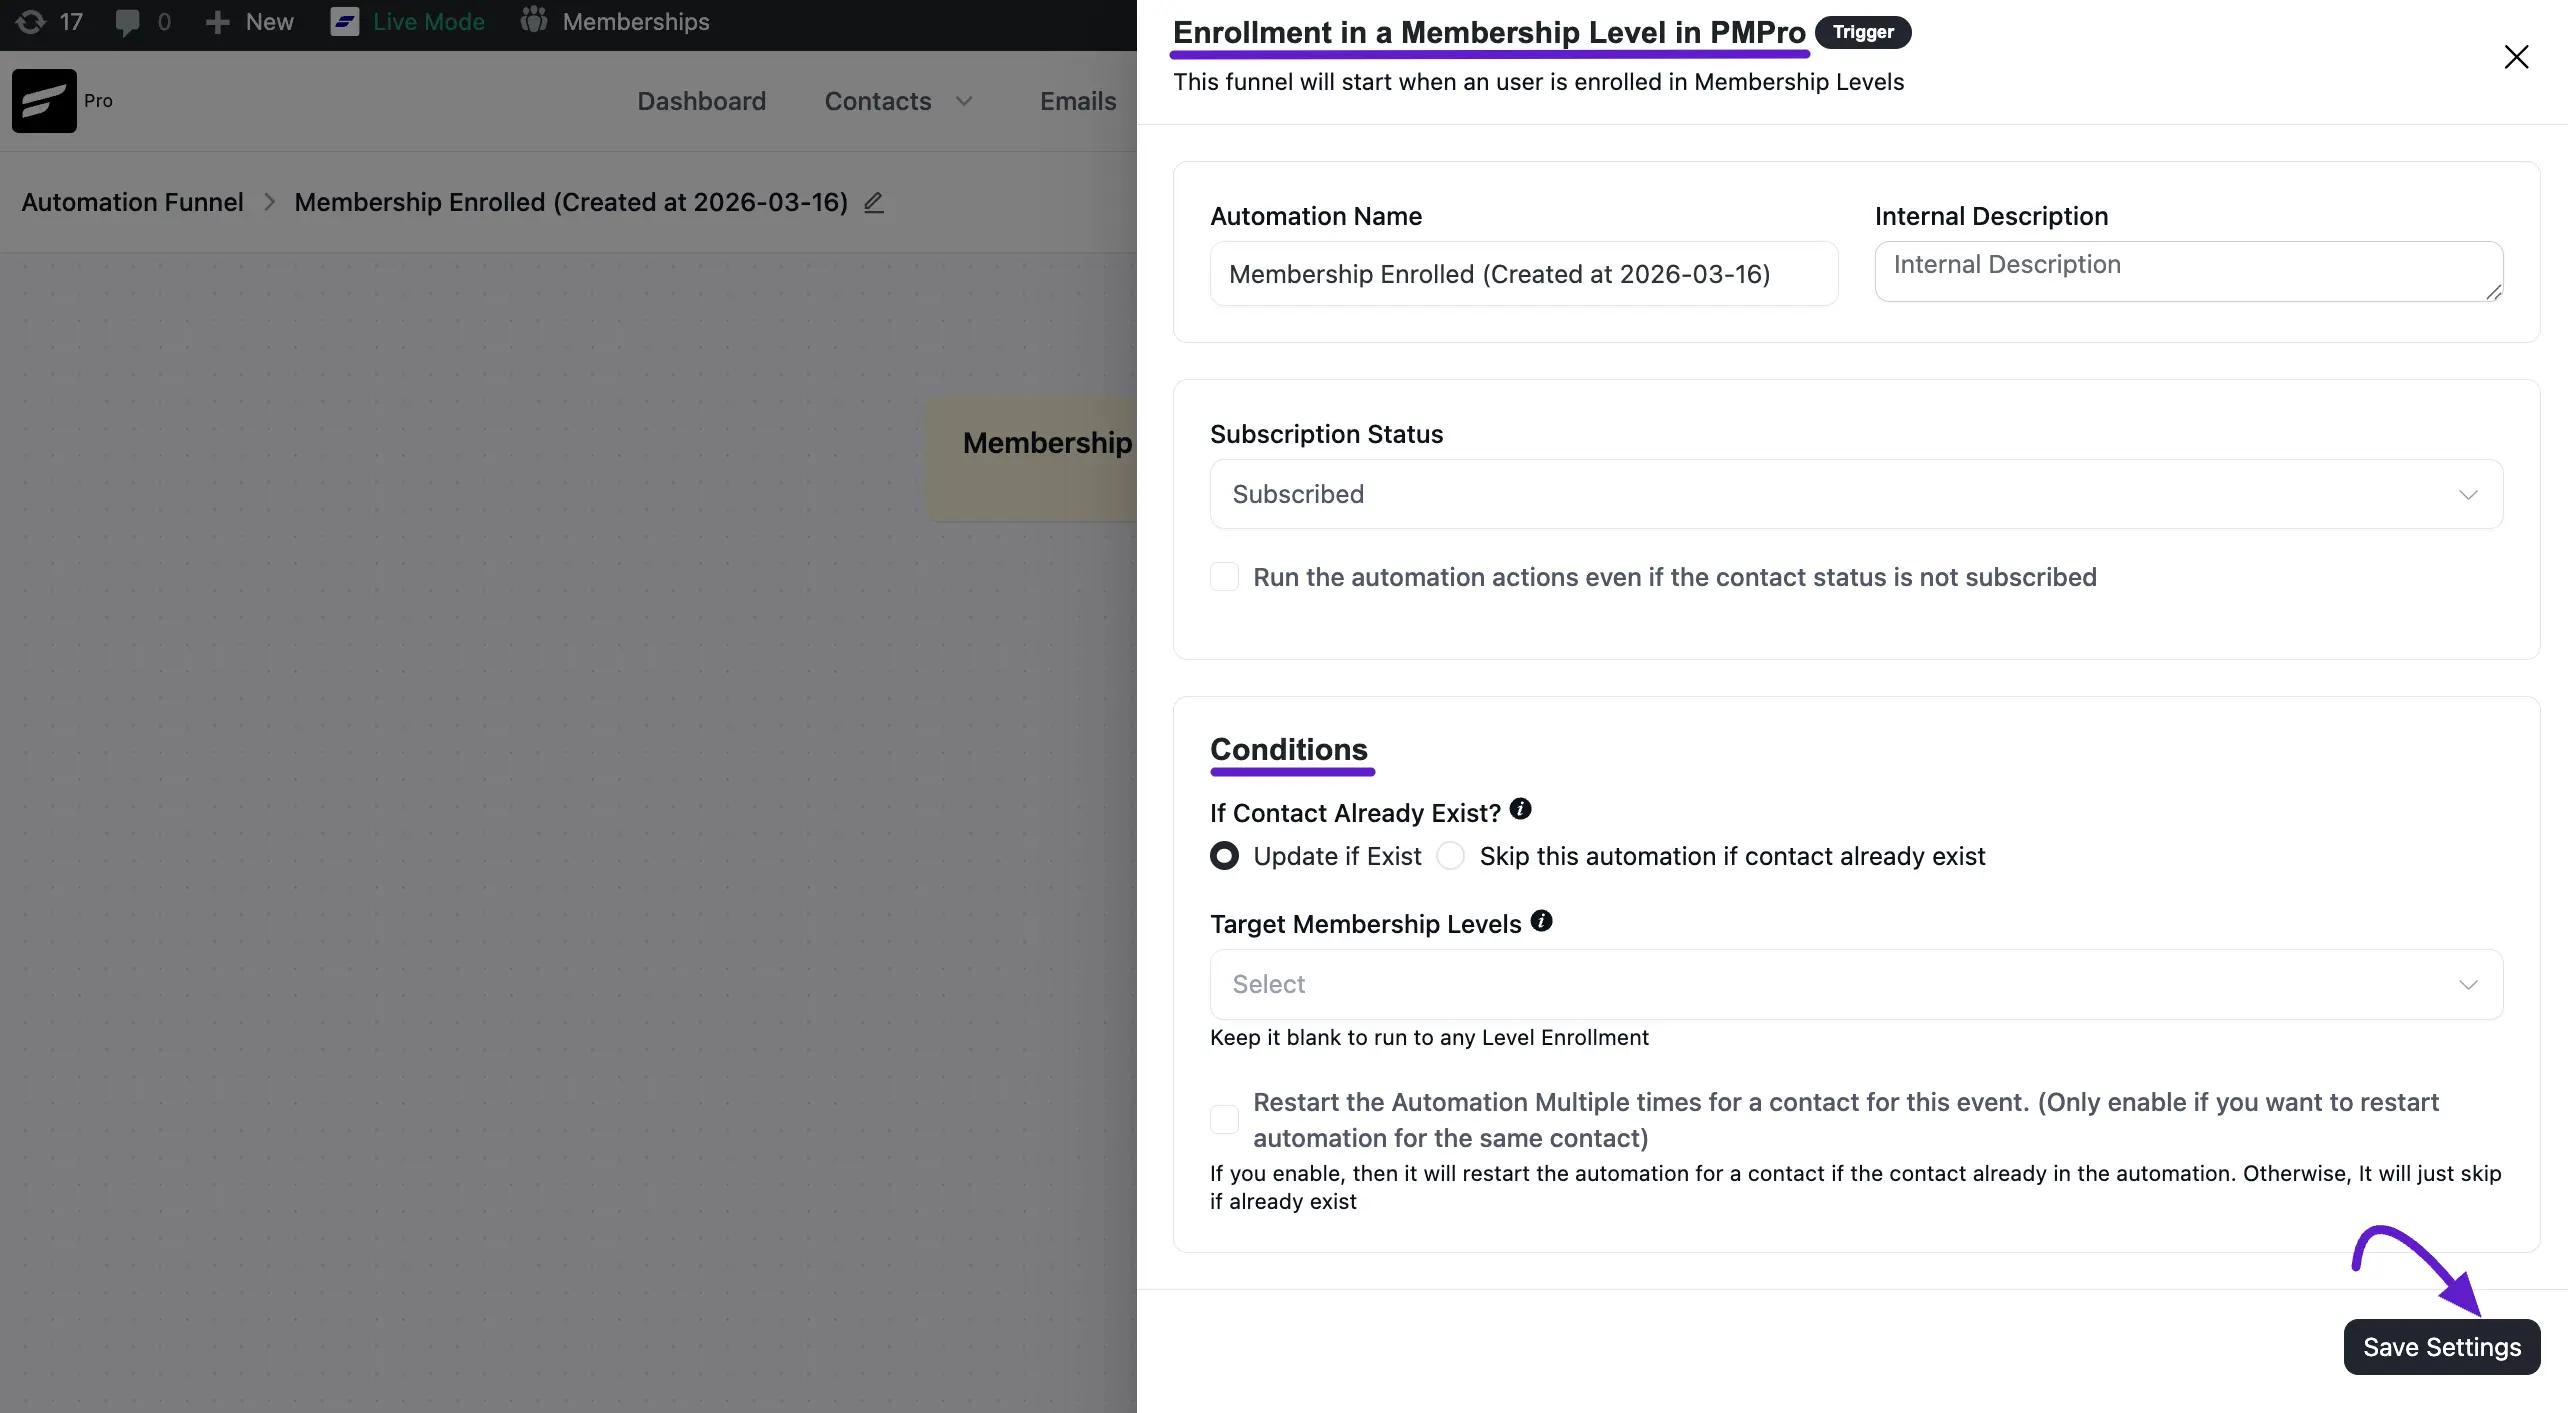Select the Update if Exist radio option
The height and width of the screenshot is (1413, 2568).
(x=1224, y=856)
